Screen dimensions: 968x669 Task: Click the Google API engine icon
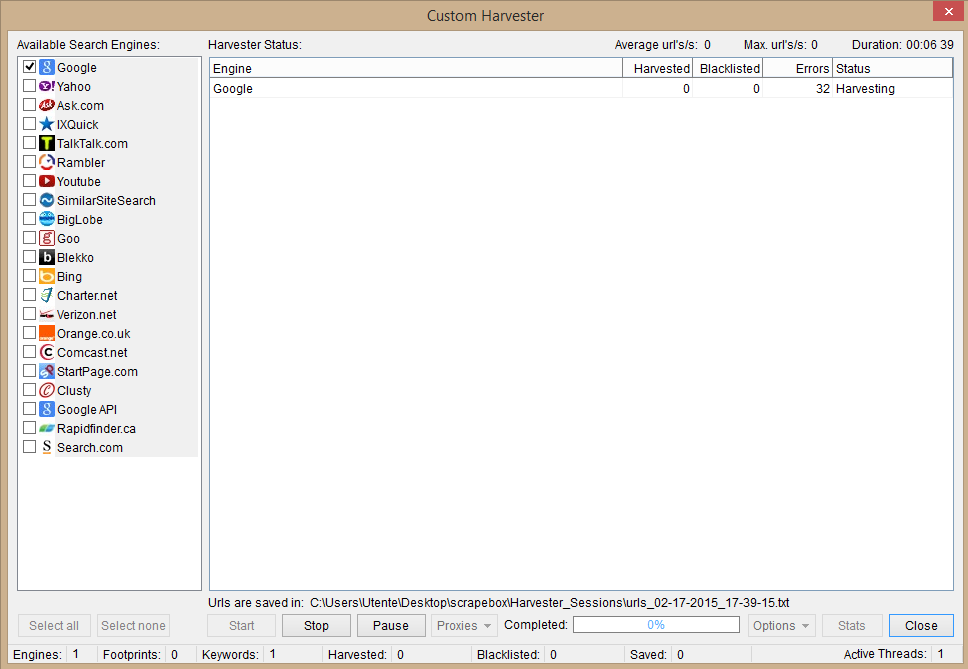(x=47, y=409)
